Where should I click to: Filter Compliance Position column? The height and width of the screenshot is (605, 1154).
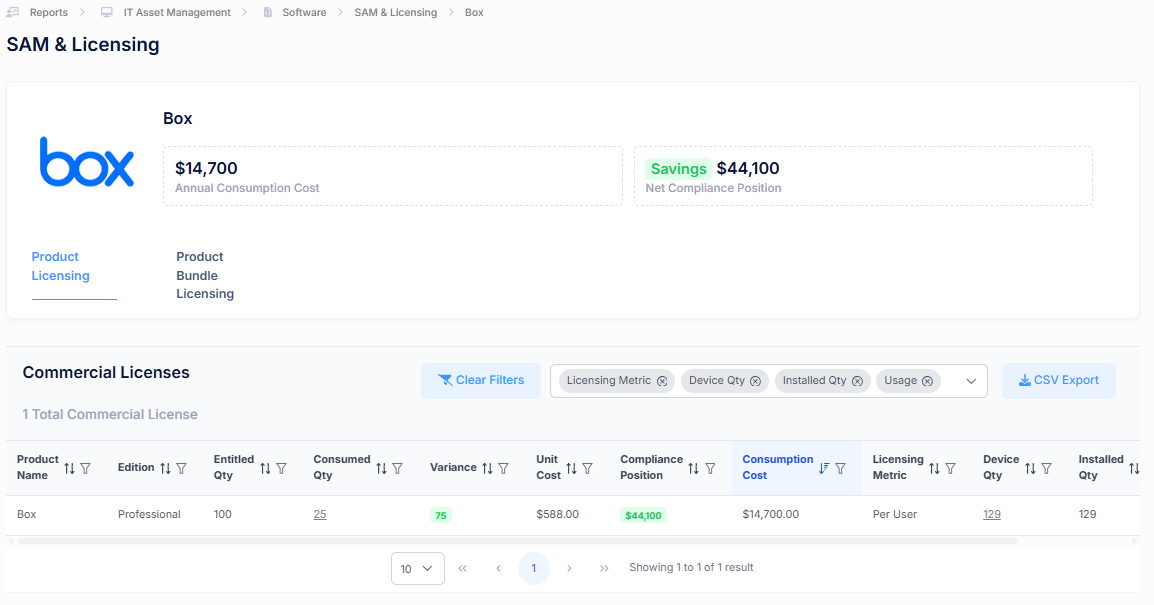tap(710, 468)
